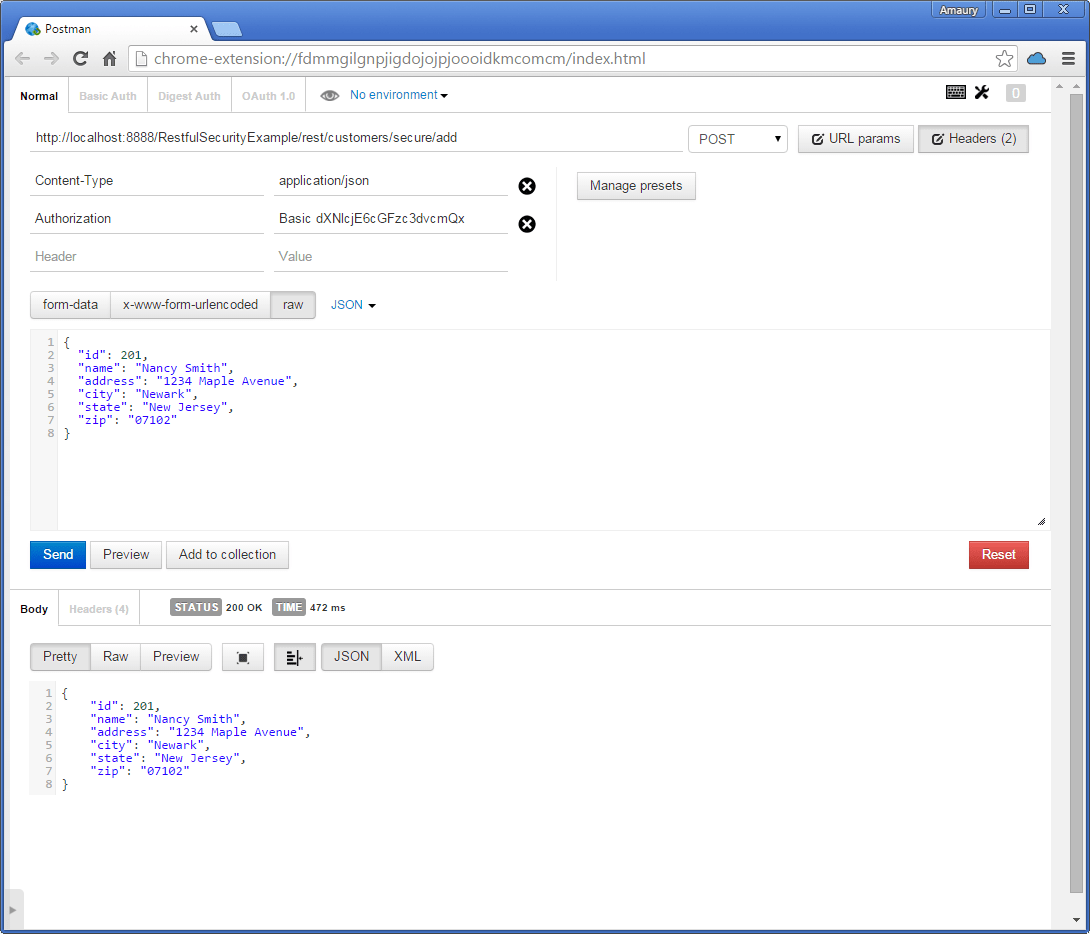Select x-www-form-urlencoded body type

pos(190,305)
